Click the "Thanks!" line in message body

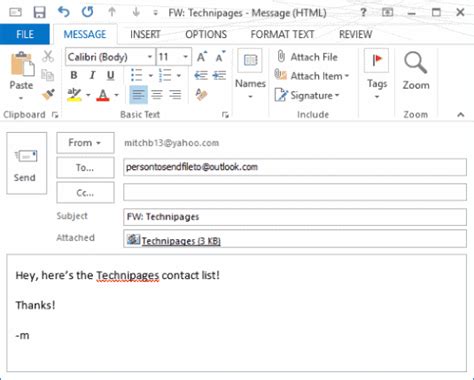(x=35, y=305)
